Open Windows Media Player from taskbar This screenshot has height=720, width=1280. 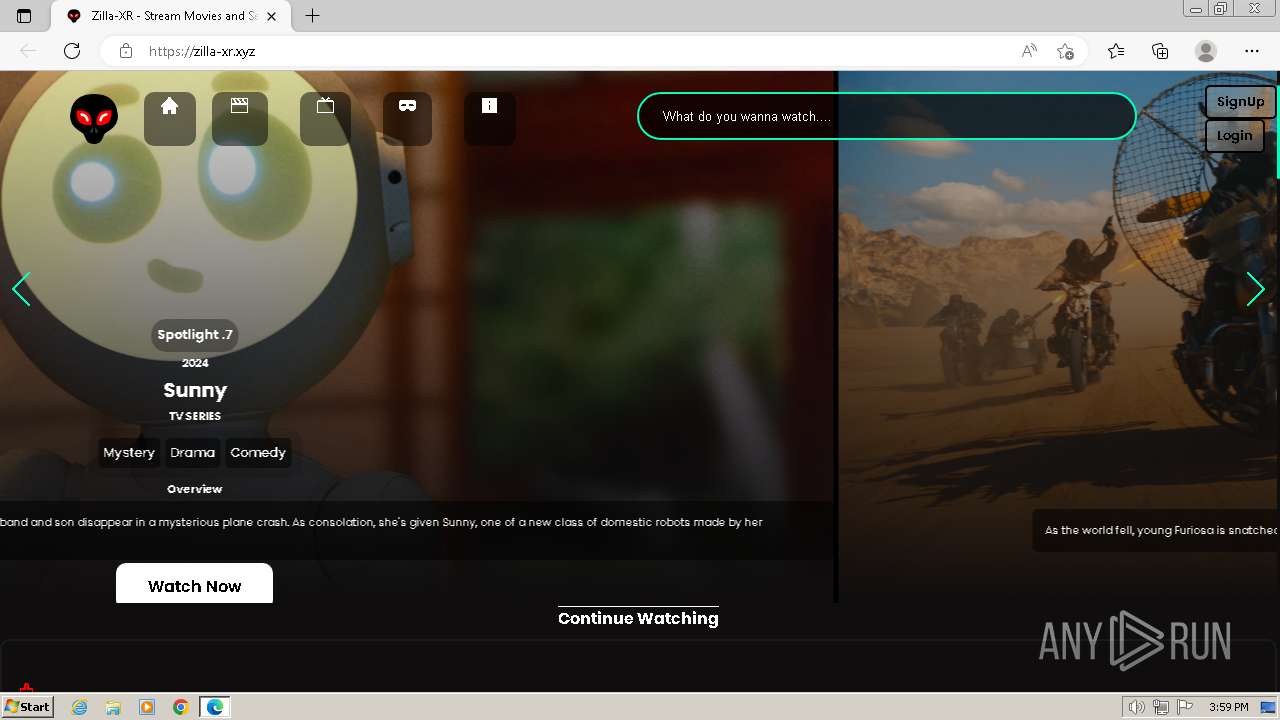click(147, 707)
